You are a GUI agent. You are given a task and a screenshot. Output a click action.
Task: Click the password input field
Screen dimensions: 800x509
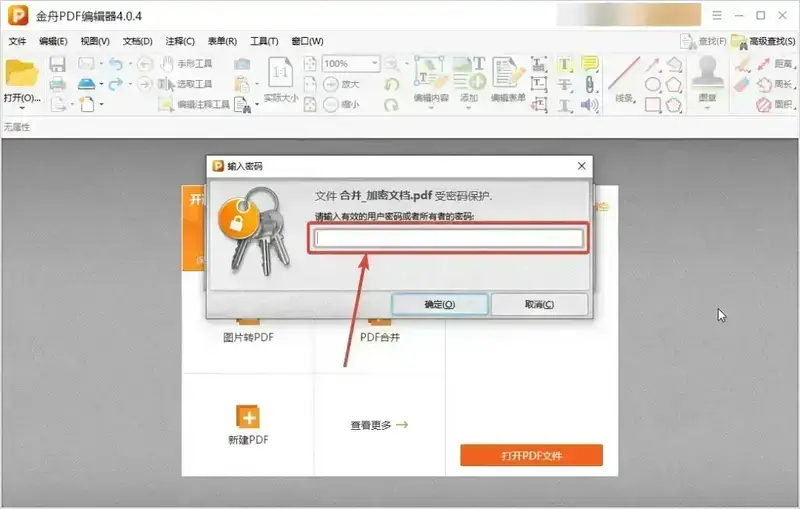coord(449,238)
